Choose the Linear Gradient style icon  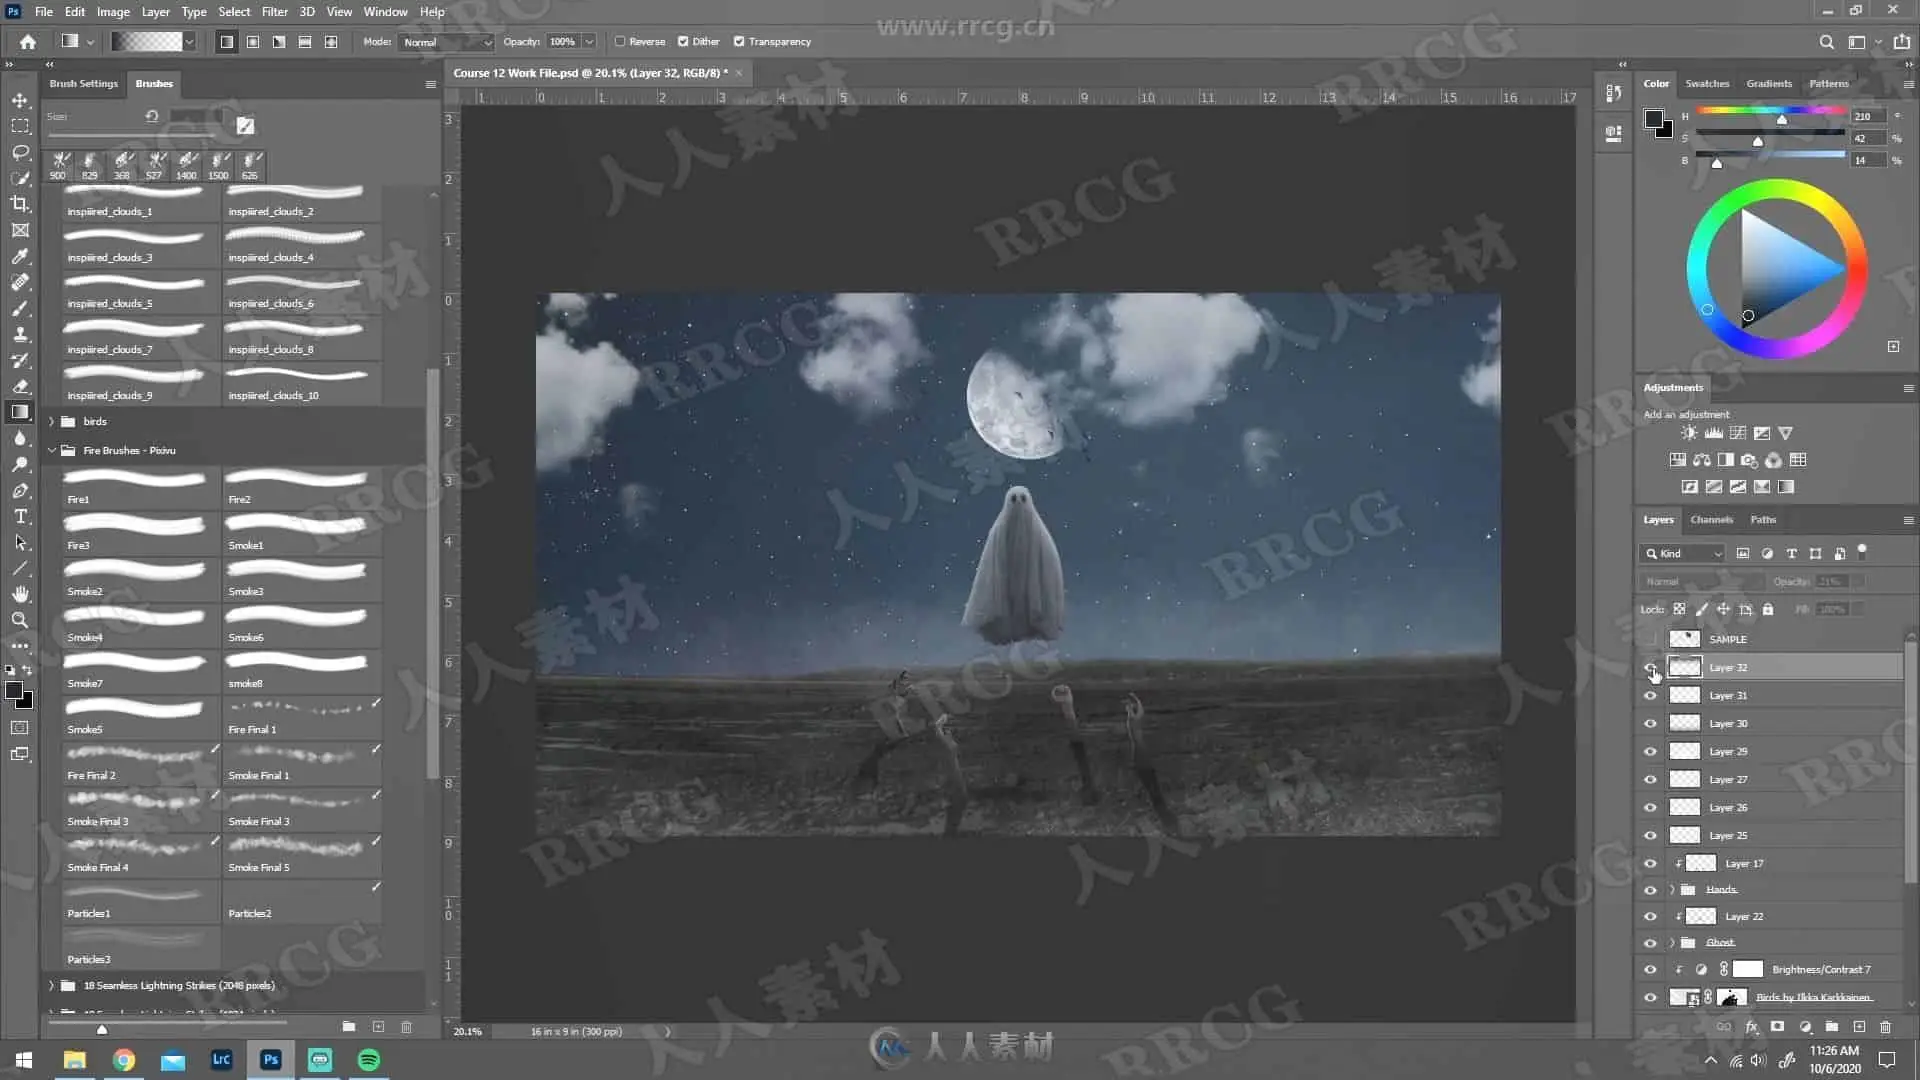point(227,42)
